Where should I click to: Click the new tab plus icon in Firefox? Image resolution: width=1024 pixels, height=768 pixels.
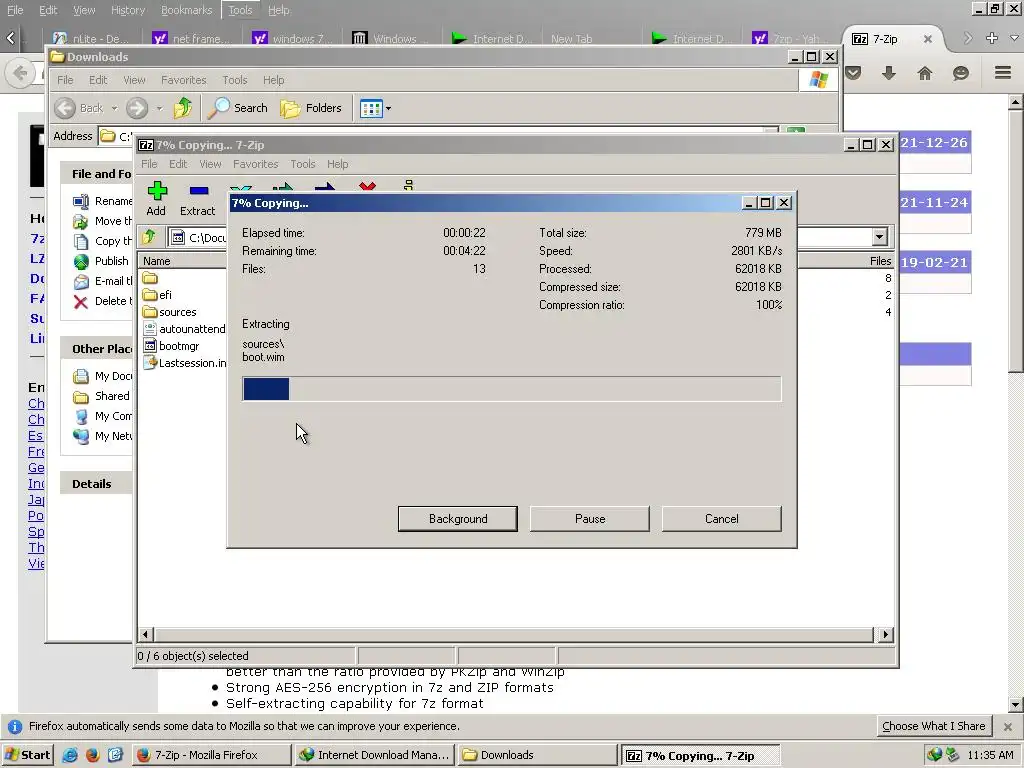pos(991,38)
